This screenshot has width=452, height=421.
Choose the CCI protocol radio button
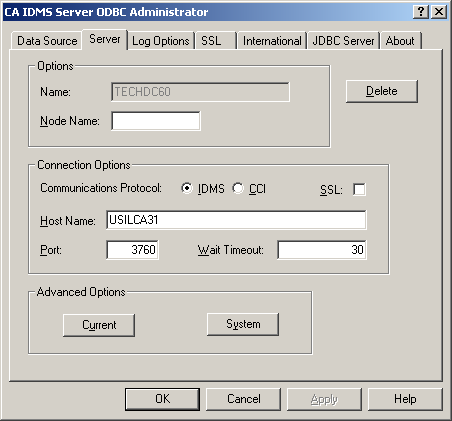point(238,188)
